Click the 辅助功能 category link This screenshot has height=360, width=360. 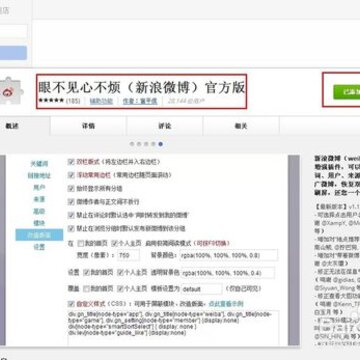coord(101,101)
